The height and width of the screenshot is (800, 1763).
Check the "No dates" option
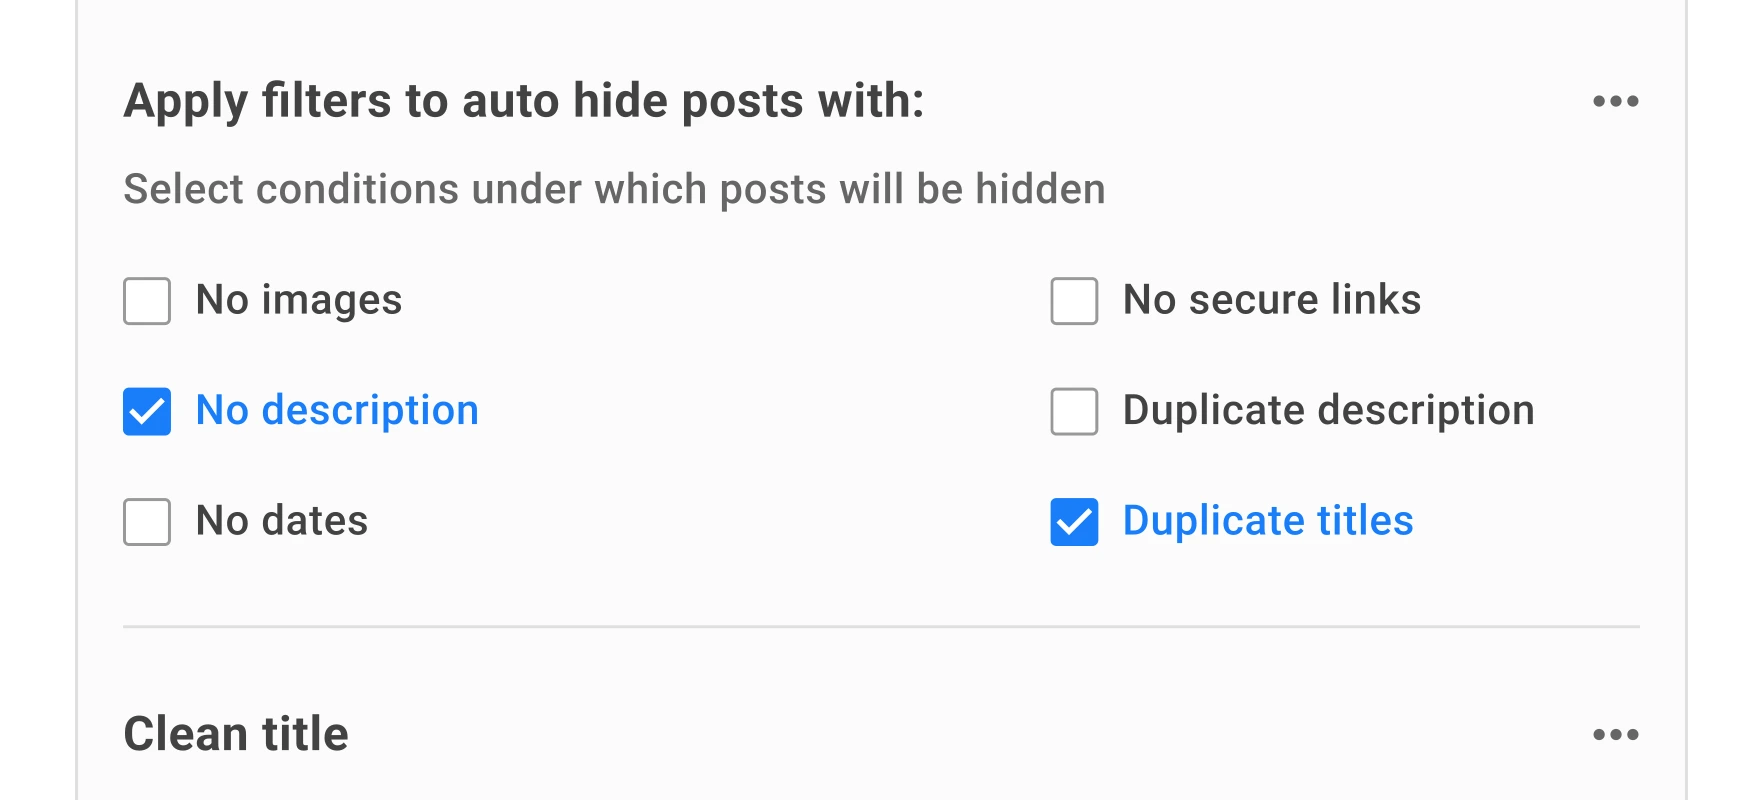point(146,521)
